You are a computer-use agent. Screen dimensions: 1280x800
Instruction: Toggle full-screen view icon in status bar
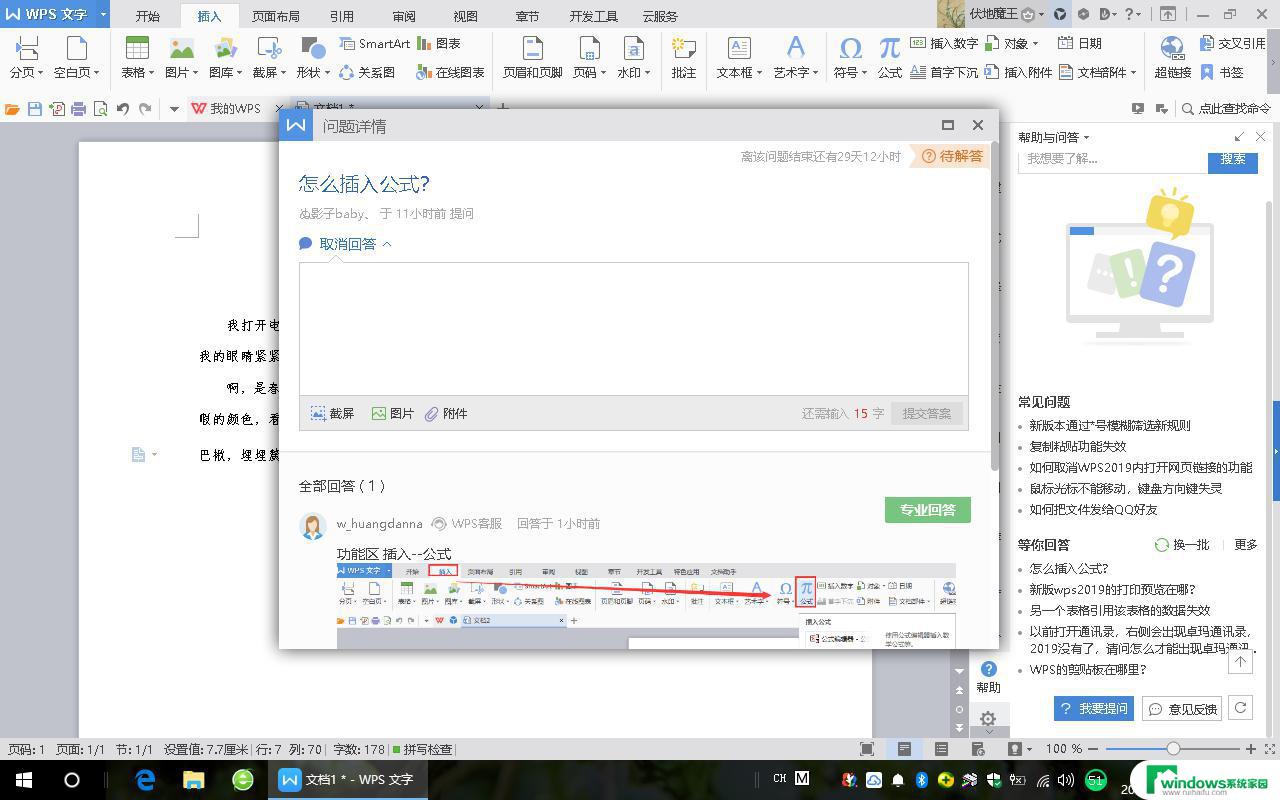tap(867, 749)
